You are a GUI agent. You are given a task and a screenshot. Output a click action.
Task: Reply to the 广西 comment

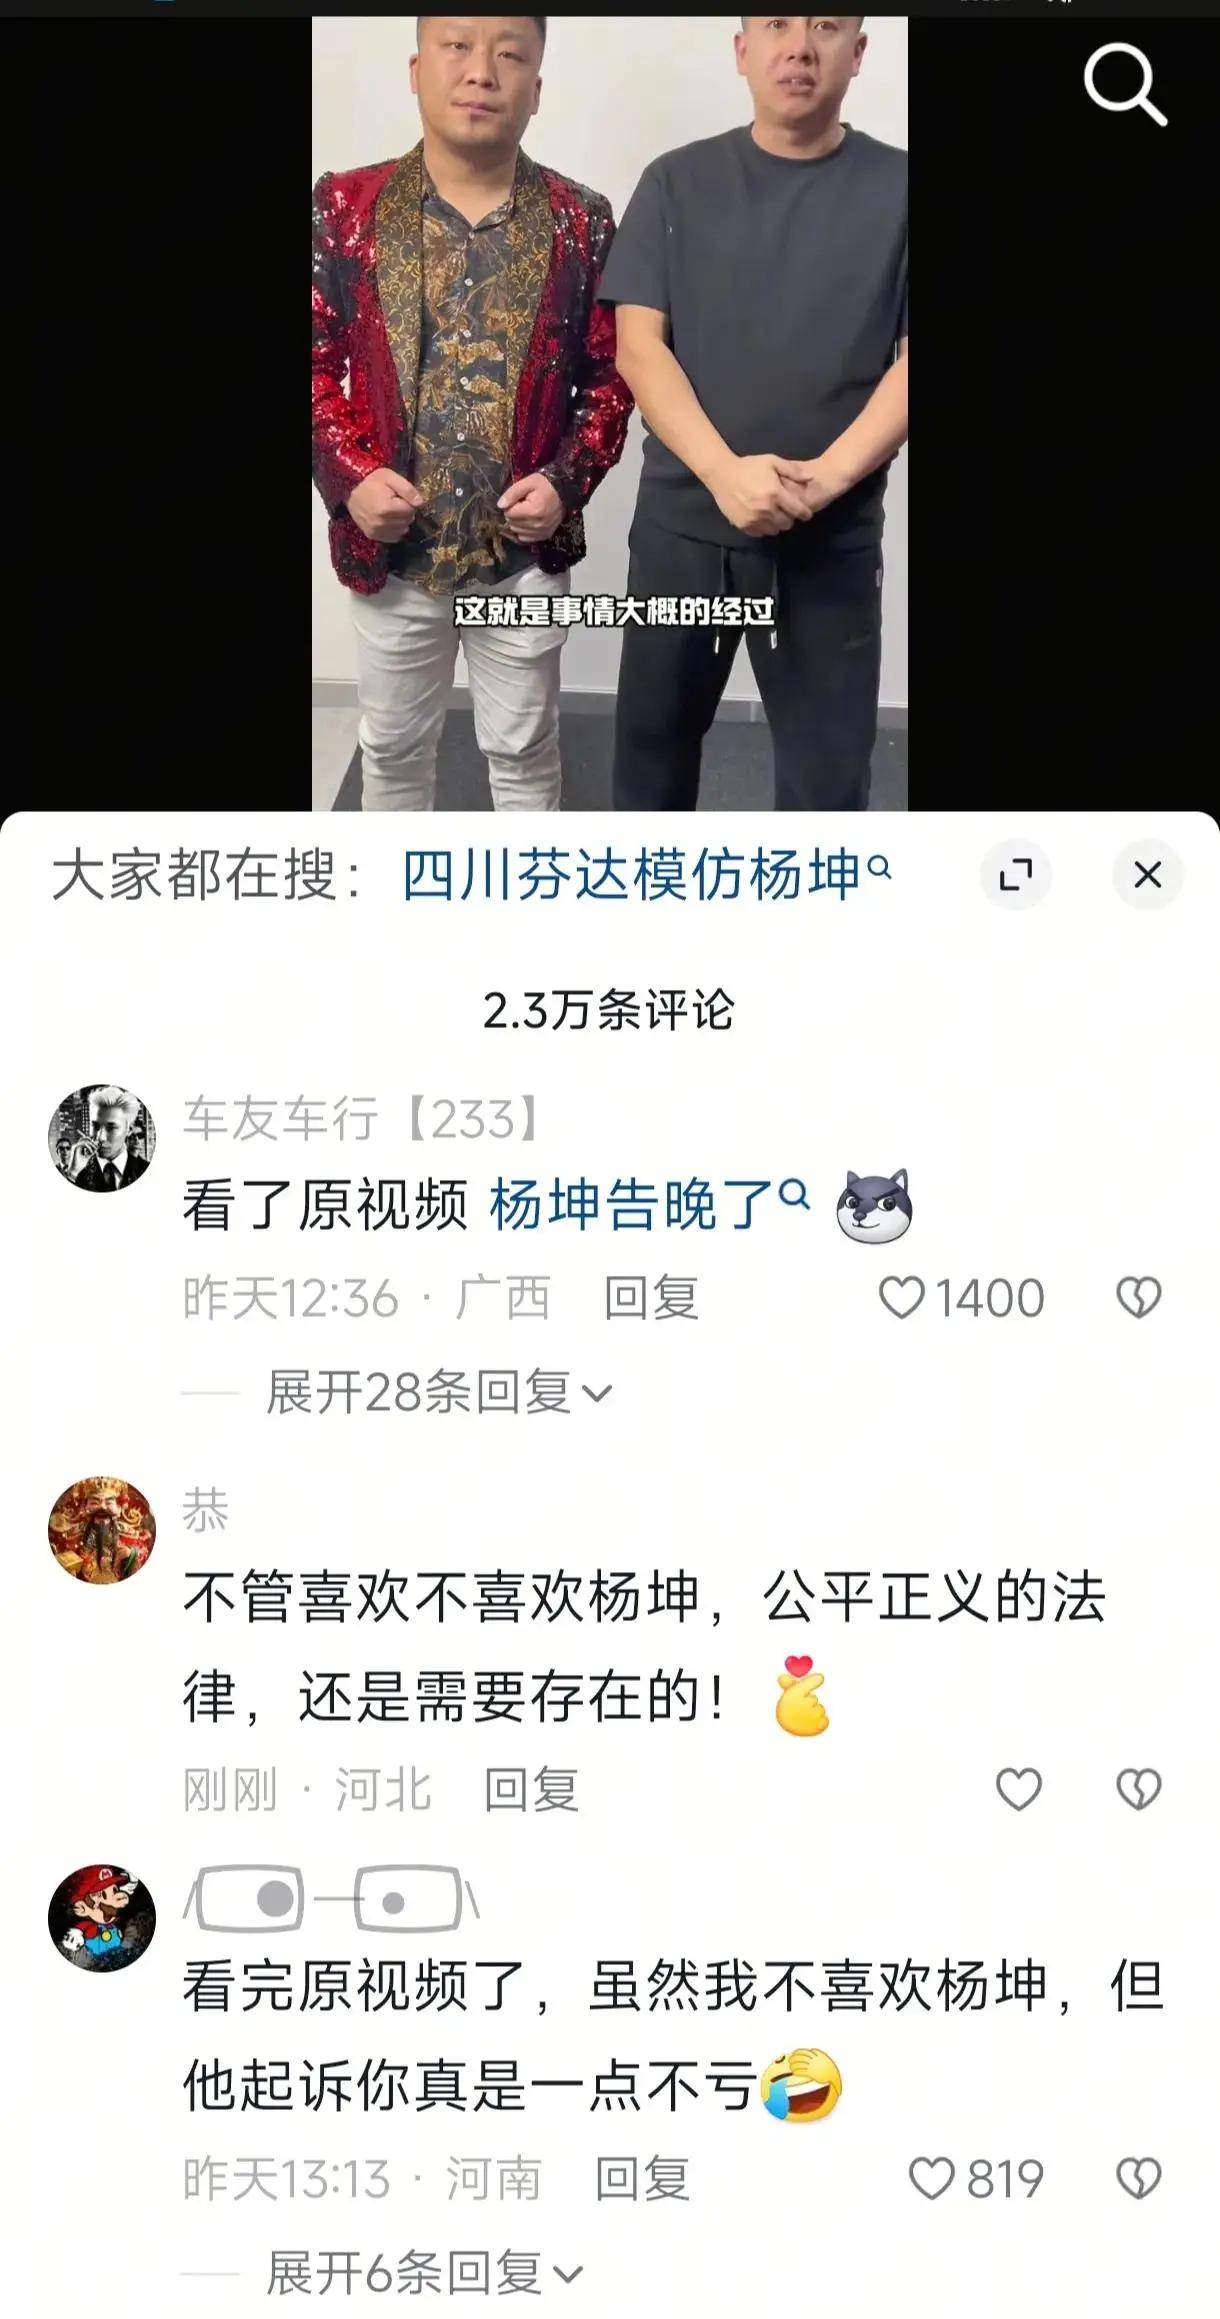651,1298
